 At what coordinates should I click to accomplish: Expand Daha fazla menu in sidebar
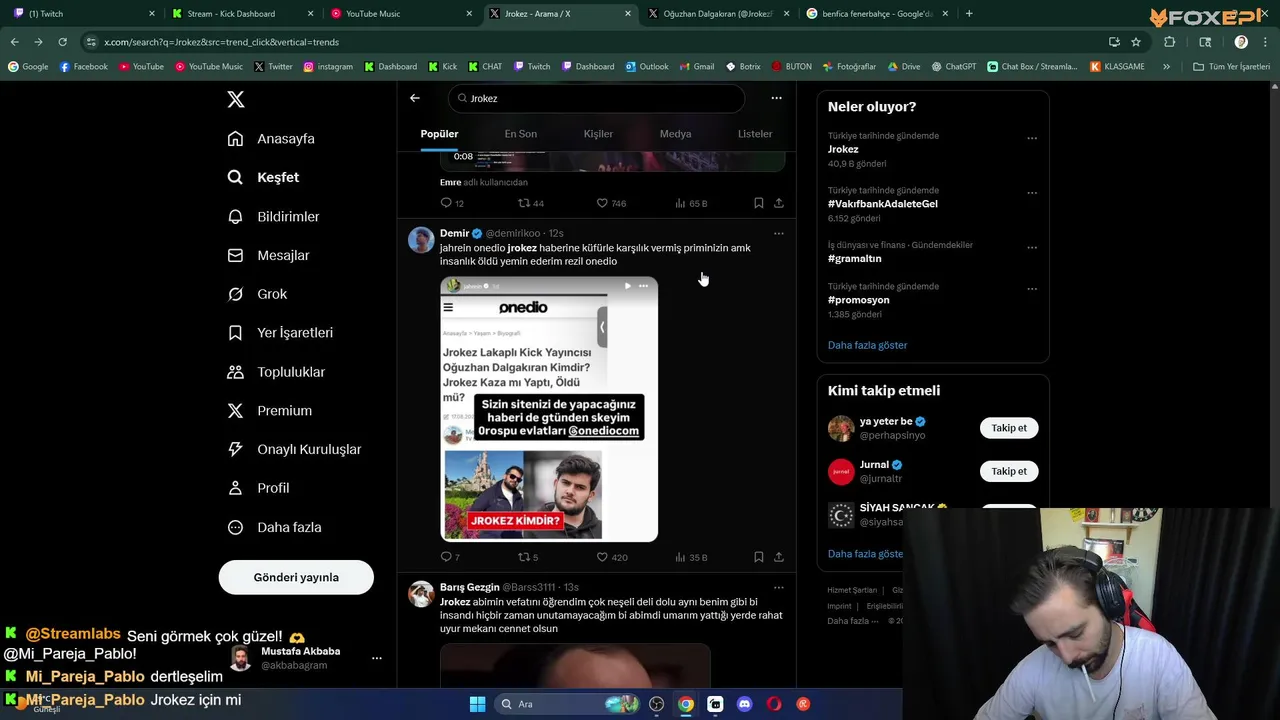(274, 527)
